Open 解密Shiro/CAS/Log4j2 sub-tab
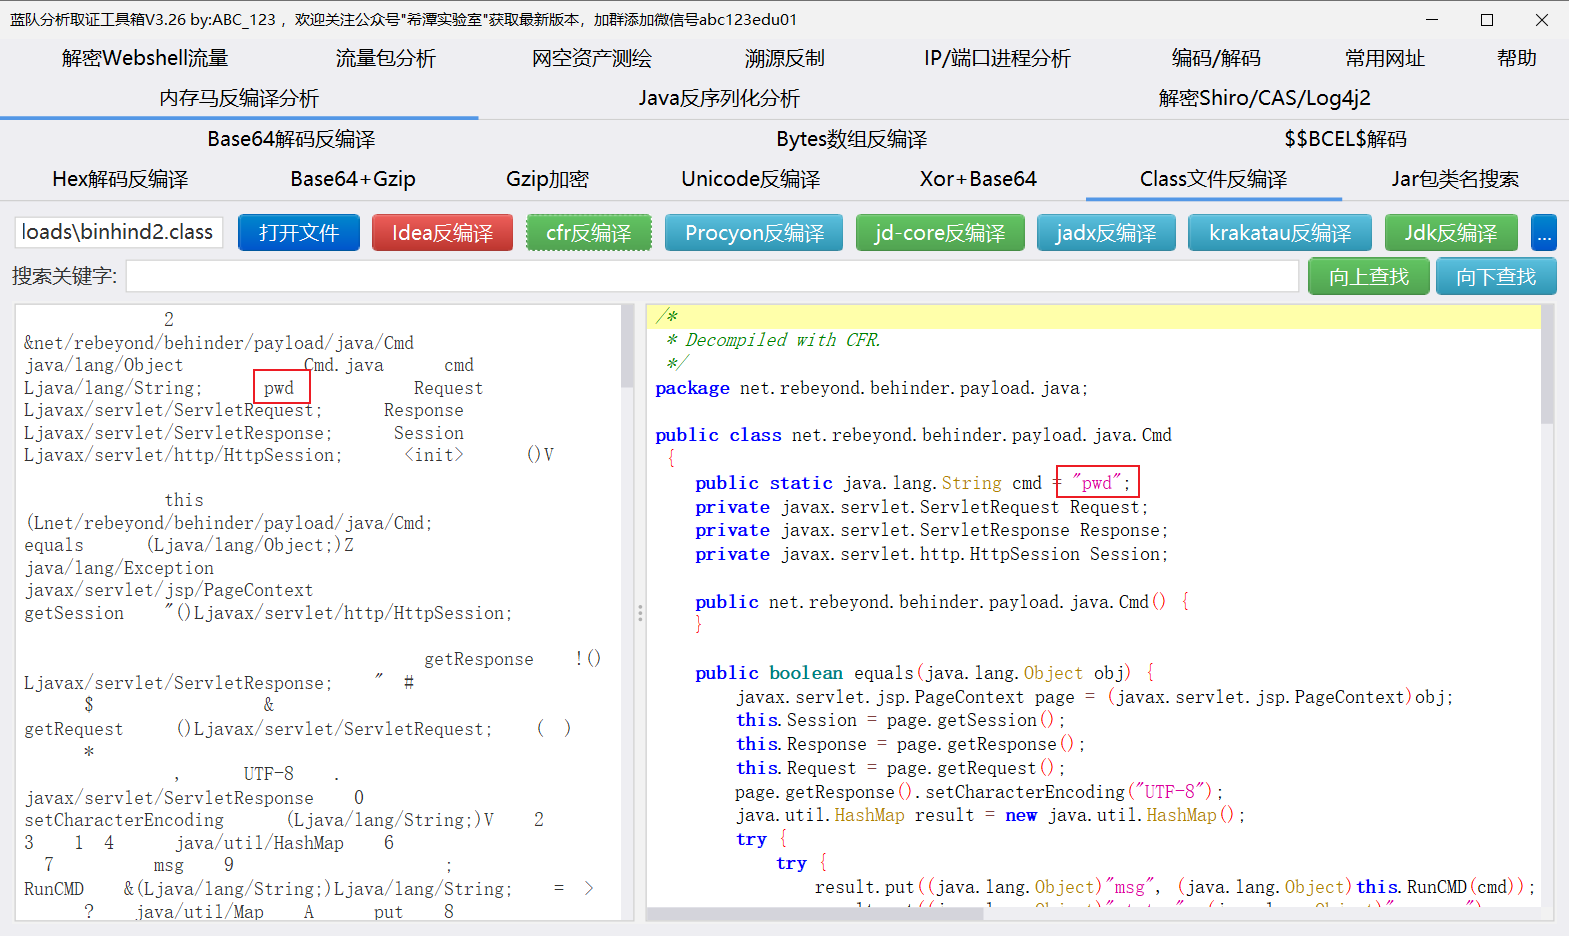The image size is (1569, 936). coord(1264,98)
